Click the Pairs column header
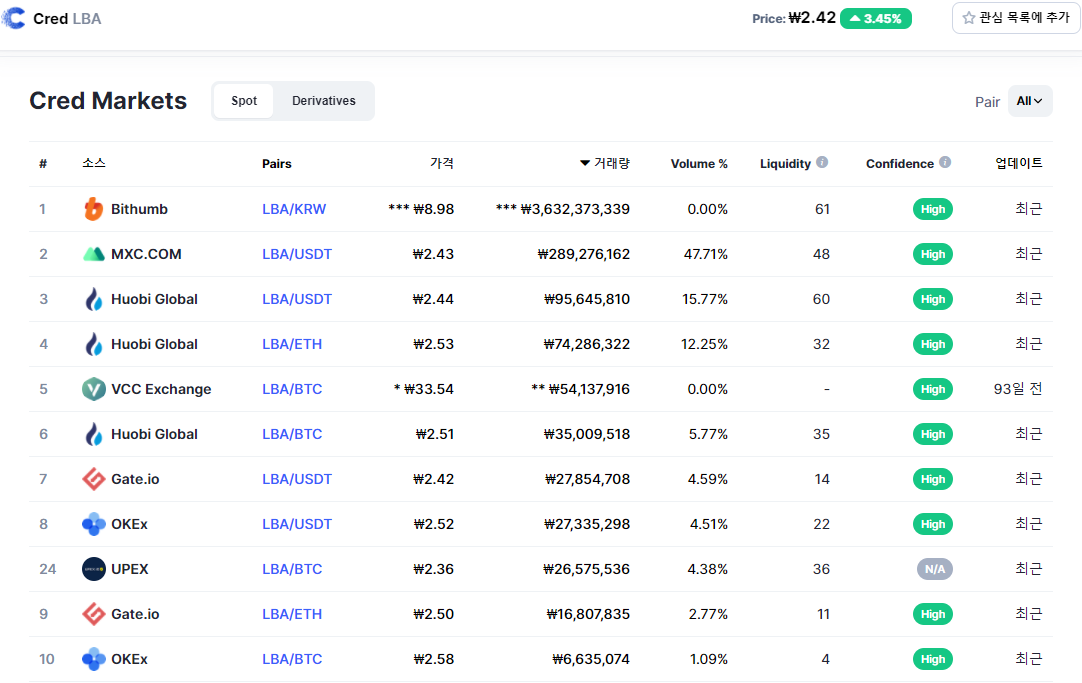 click(x=277, y=164)
